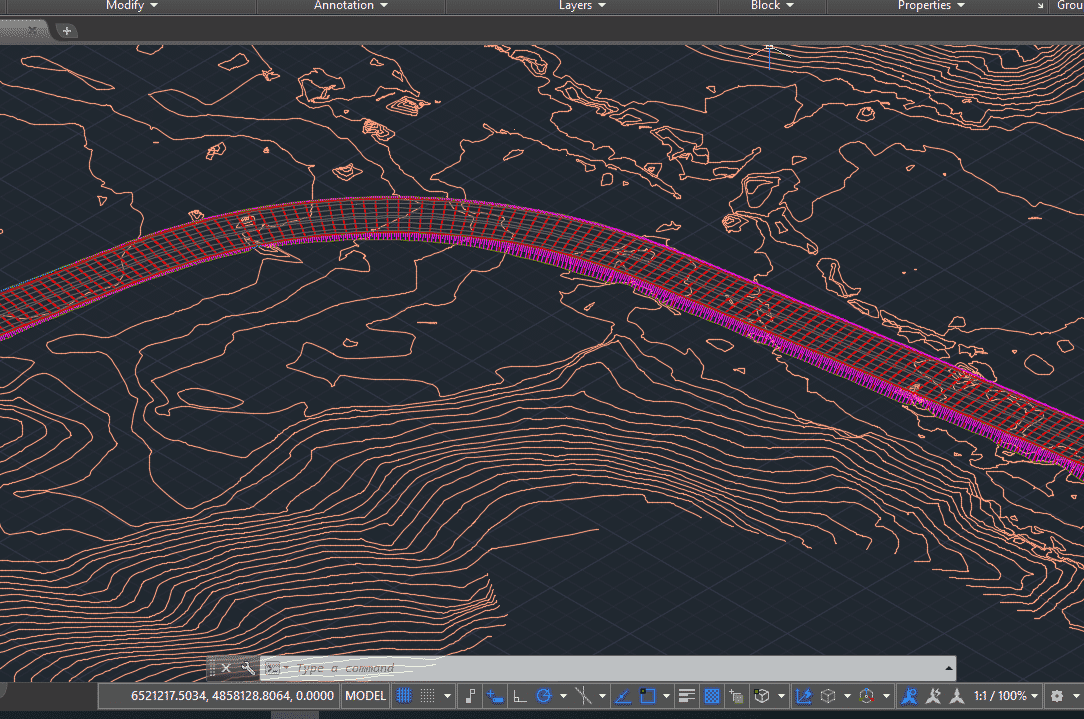
Task: Open a new drawing tab with plus
Action: click(x=67, y=31)
